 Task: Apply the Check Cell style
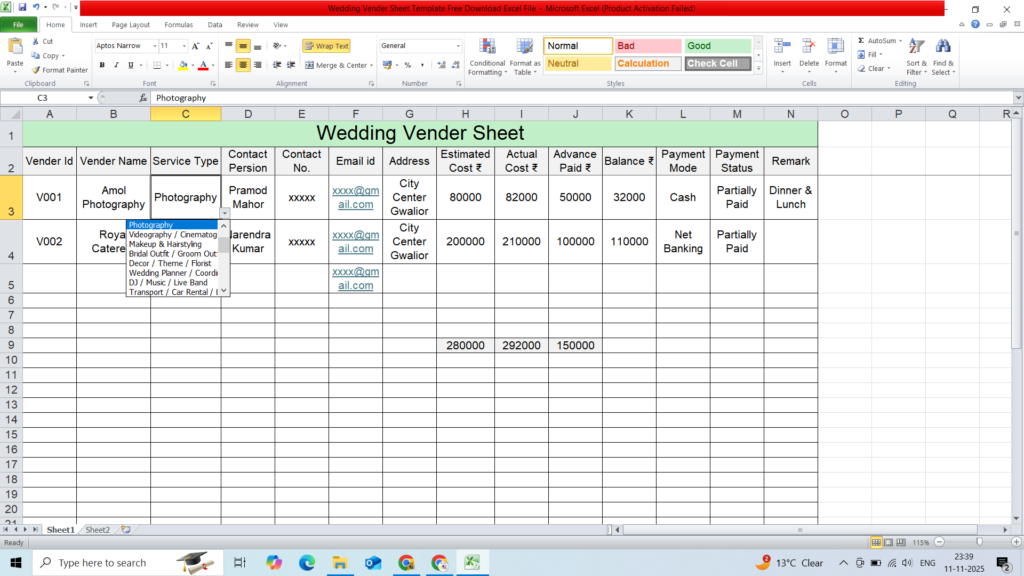[x=718, y=63]
